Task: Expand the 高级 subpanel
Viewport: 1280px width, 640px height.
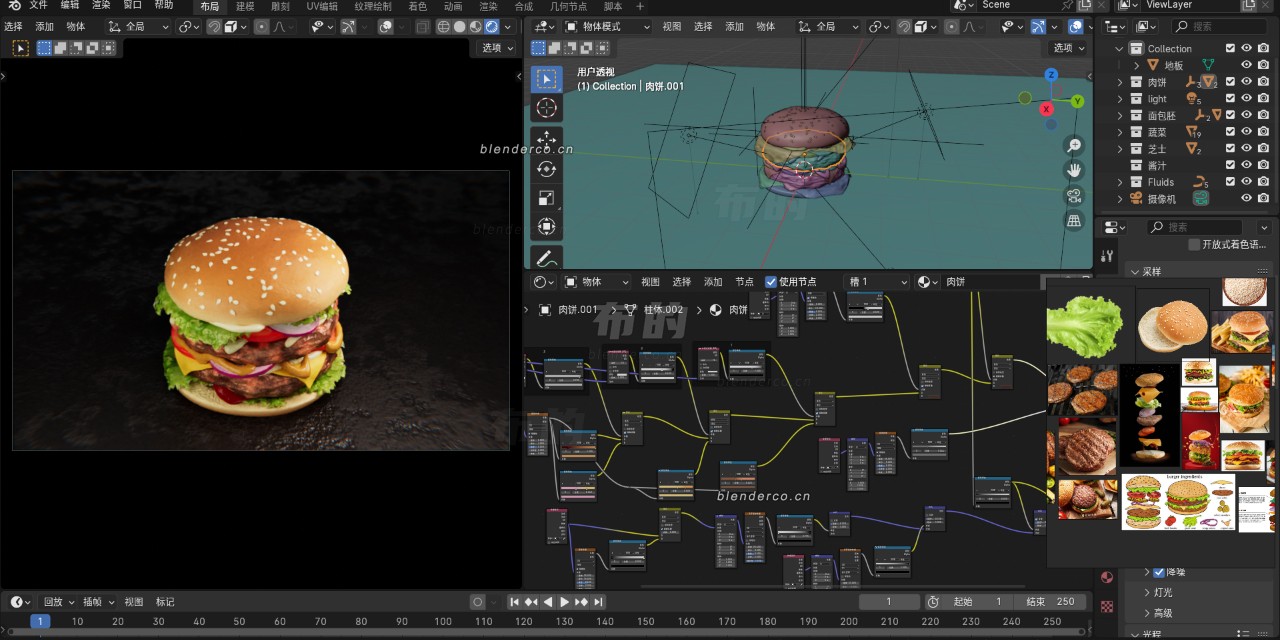Action: click(x=1147, y=613)
